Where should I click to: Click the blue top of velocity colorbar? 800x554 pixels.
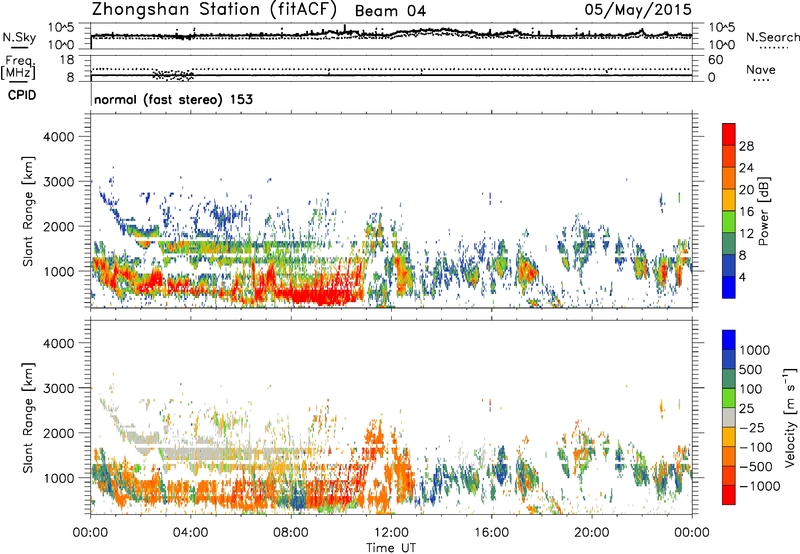tap(729, 340)
